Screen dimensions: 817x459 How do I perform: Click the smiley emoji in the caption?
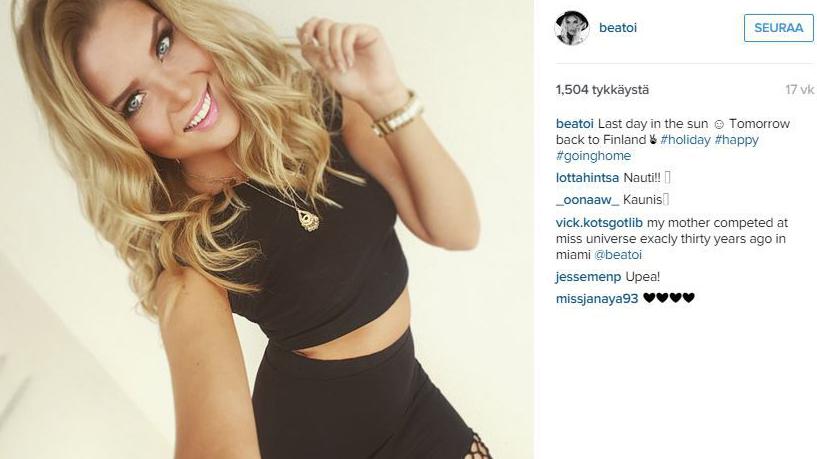pyautogui.click(x=719, y=125)
